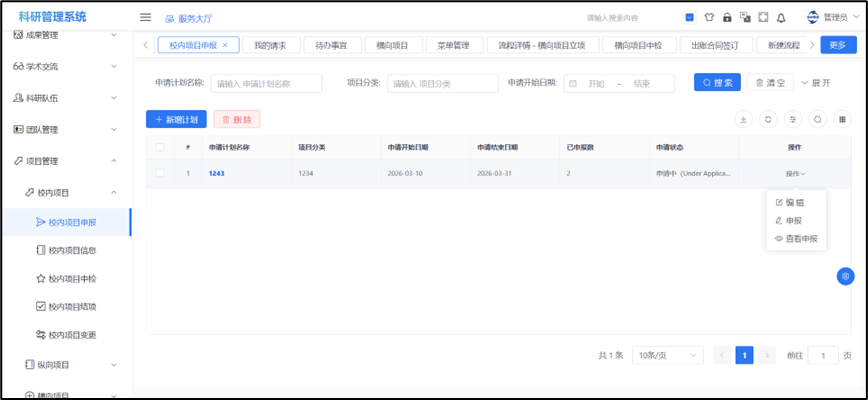Click the blue floating settings gear button
Viewport: 868px width, 400px height.
(845, 276)
